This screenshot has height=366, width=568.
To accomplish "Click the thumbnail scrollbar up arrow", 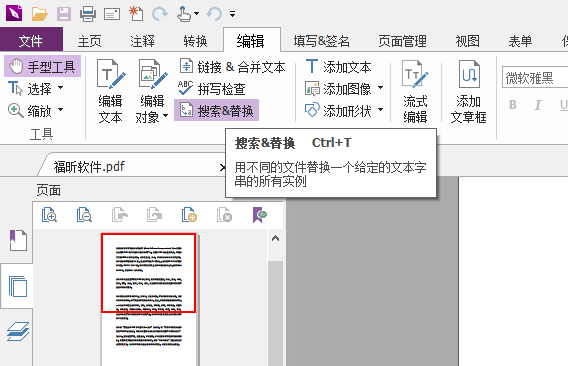I will coord(275,238).
